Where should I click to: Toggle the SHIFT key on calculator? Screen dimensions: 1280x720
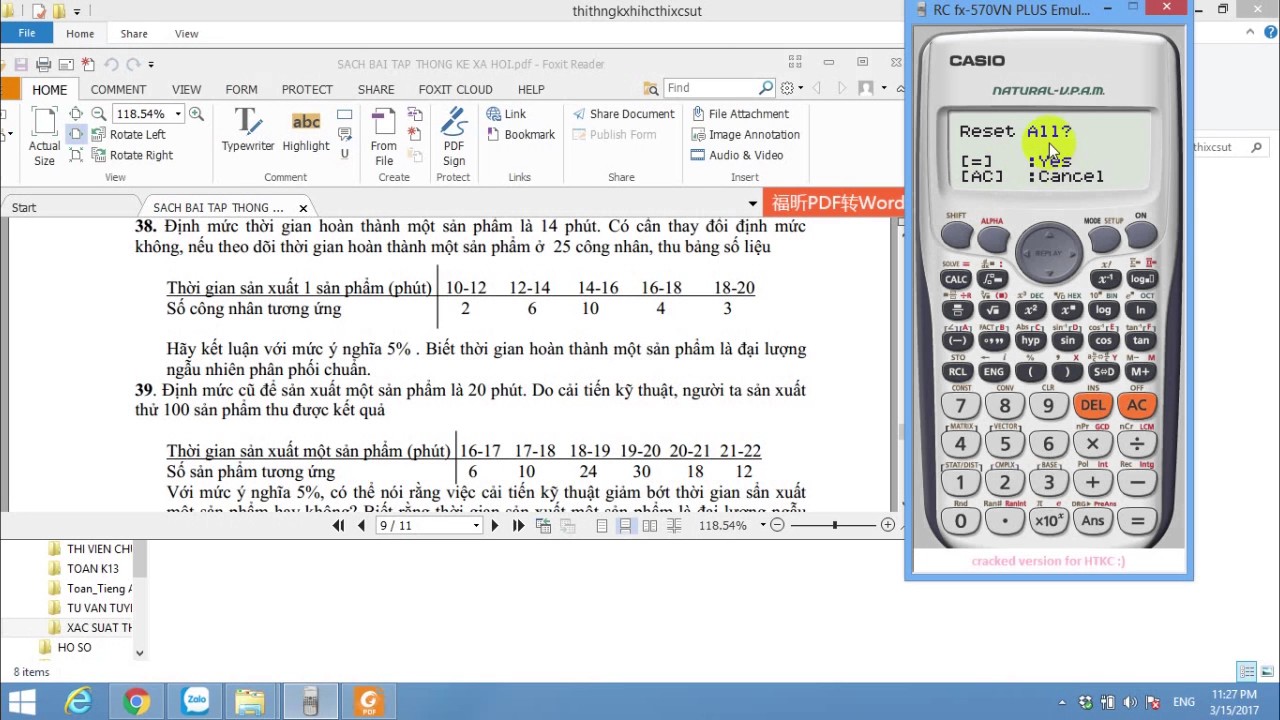pyautogui.click(x=956, y=236)
